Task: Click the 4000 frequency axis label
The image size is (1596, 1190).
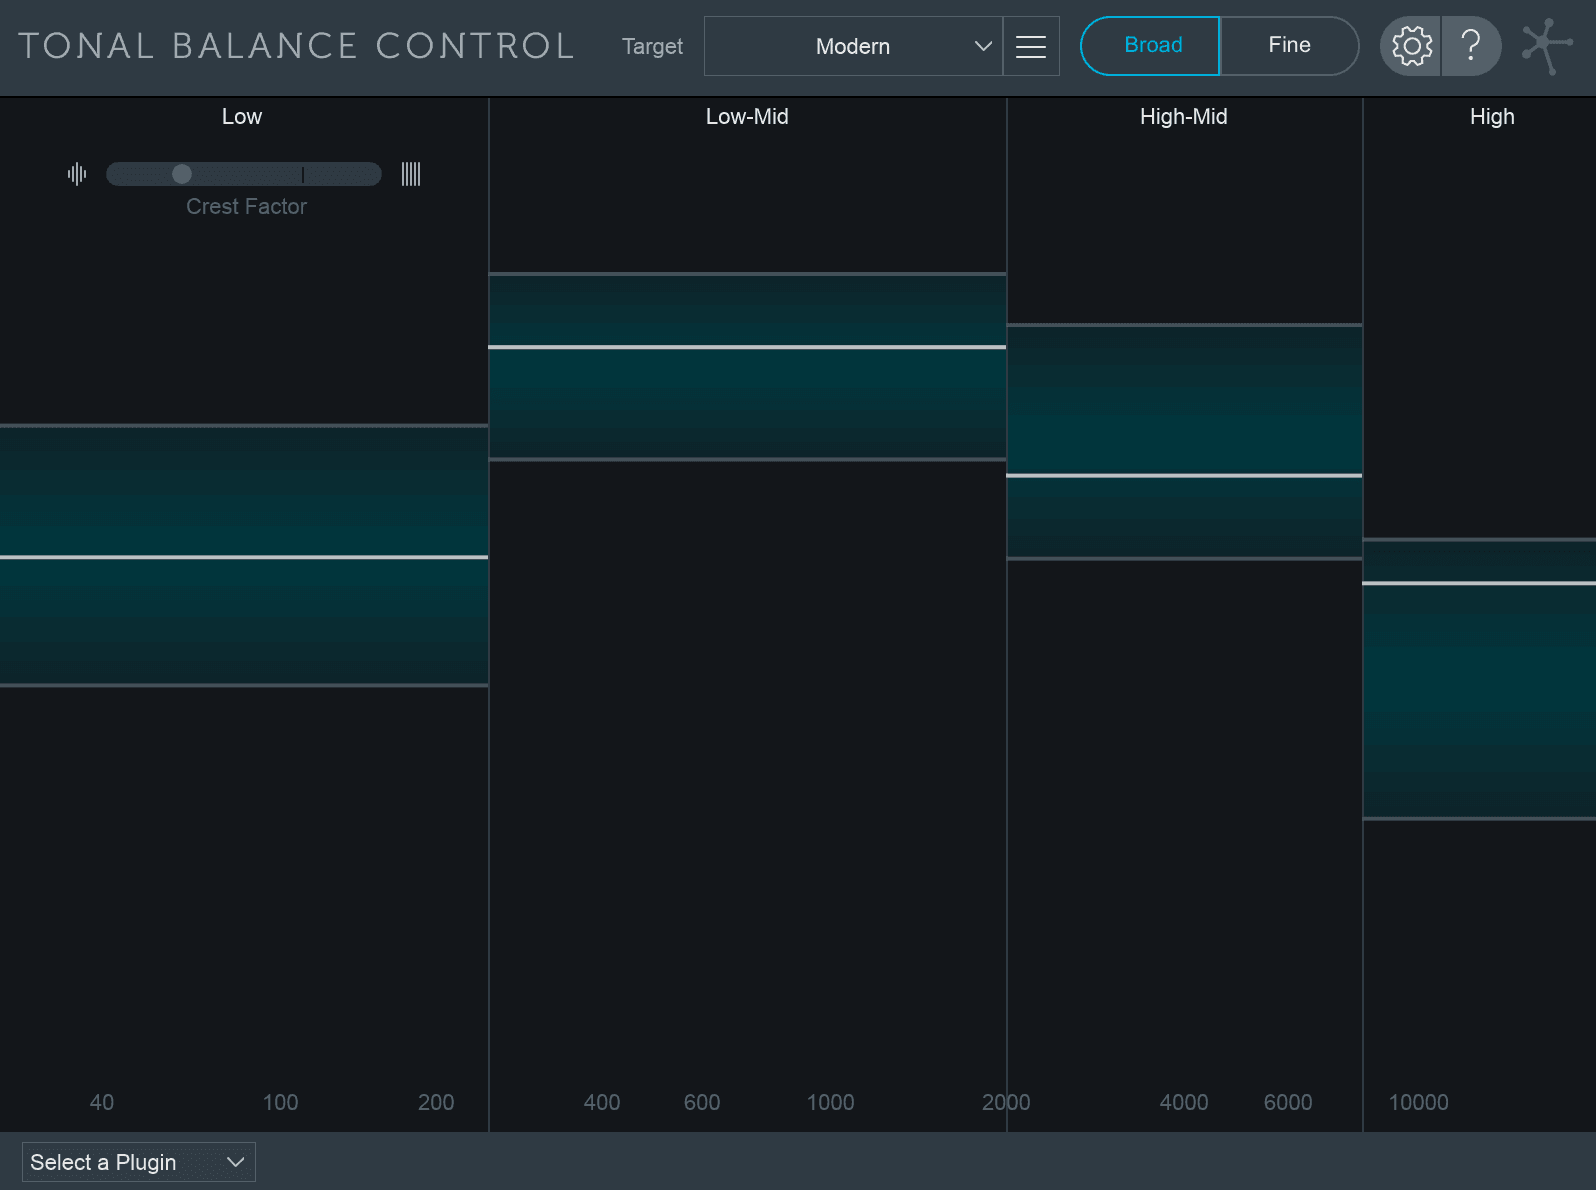Action: [x=1184, y=1102]
